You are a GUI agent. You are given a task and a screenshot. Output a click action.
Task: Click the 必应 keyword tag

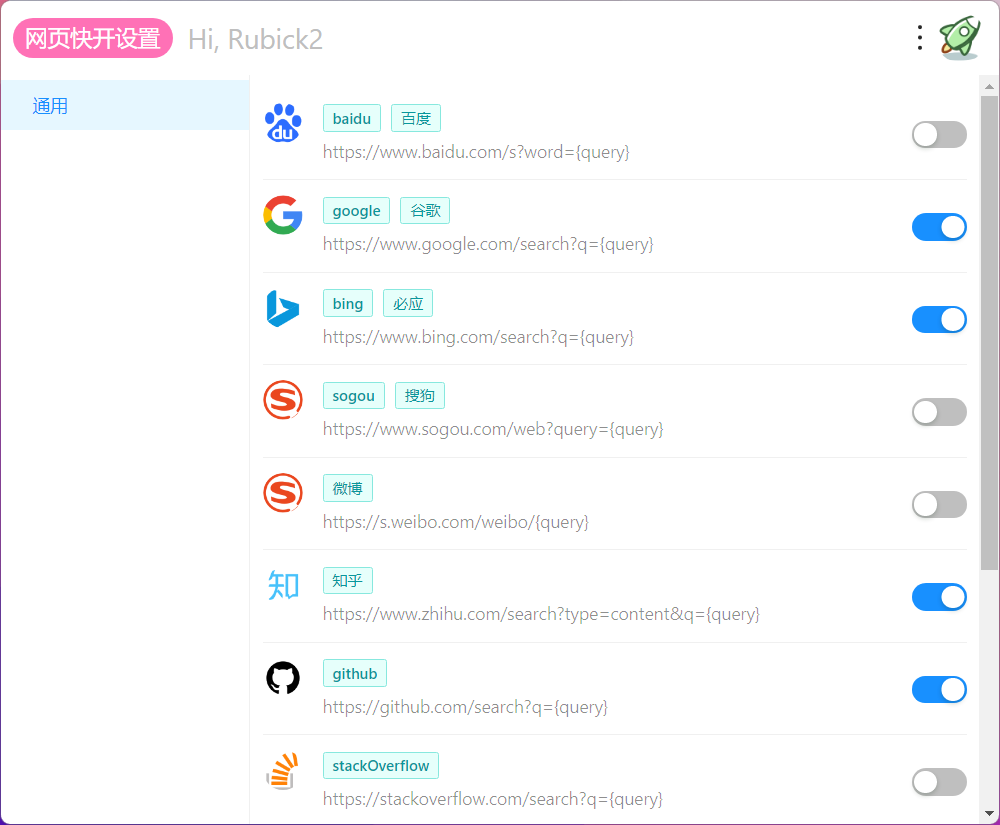coord(408,303)
